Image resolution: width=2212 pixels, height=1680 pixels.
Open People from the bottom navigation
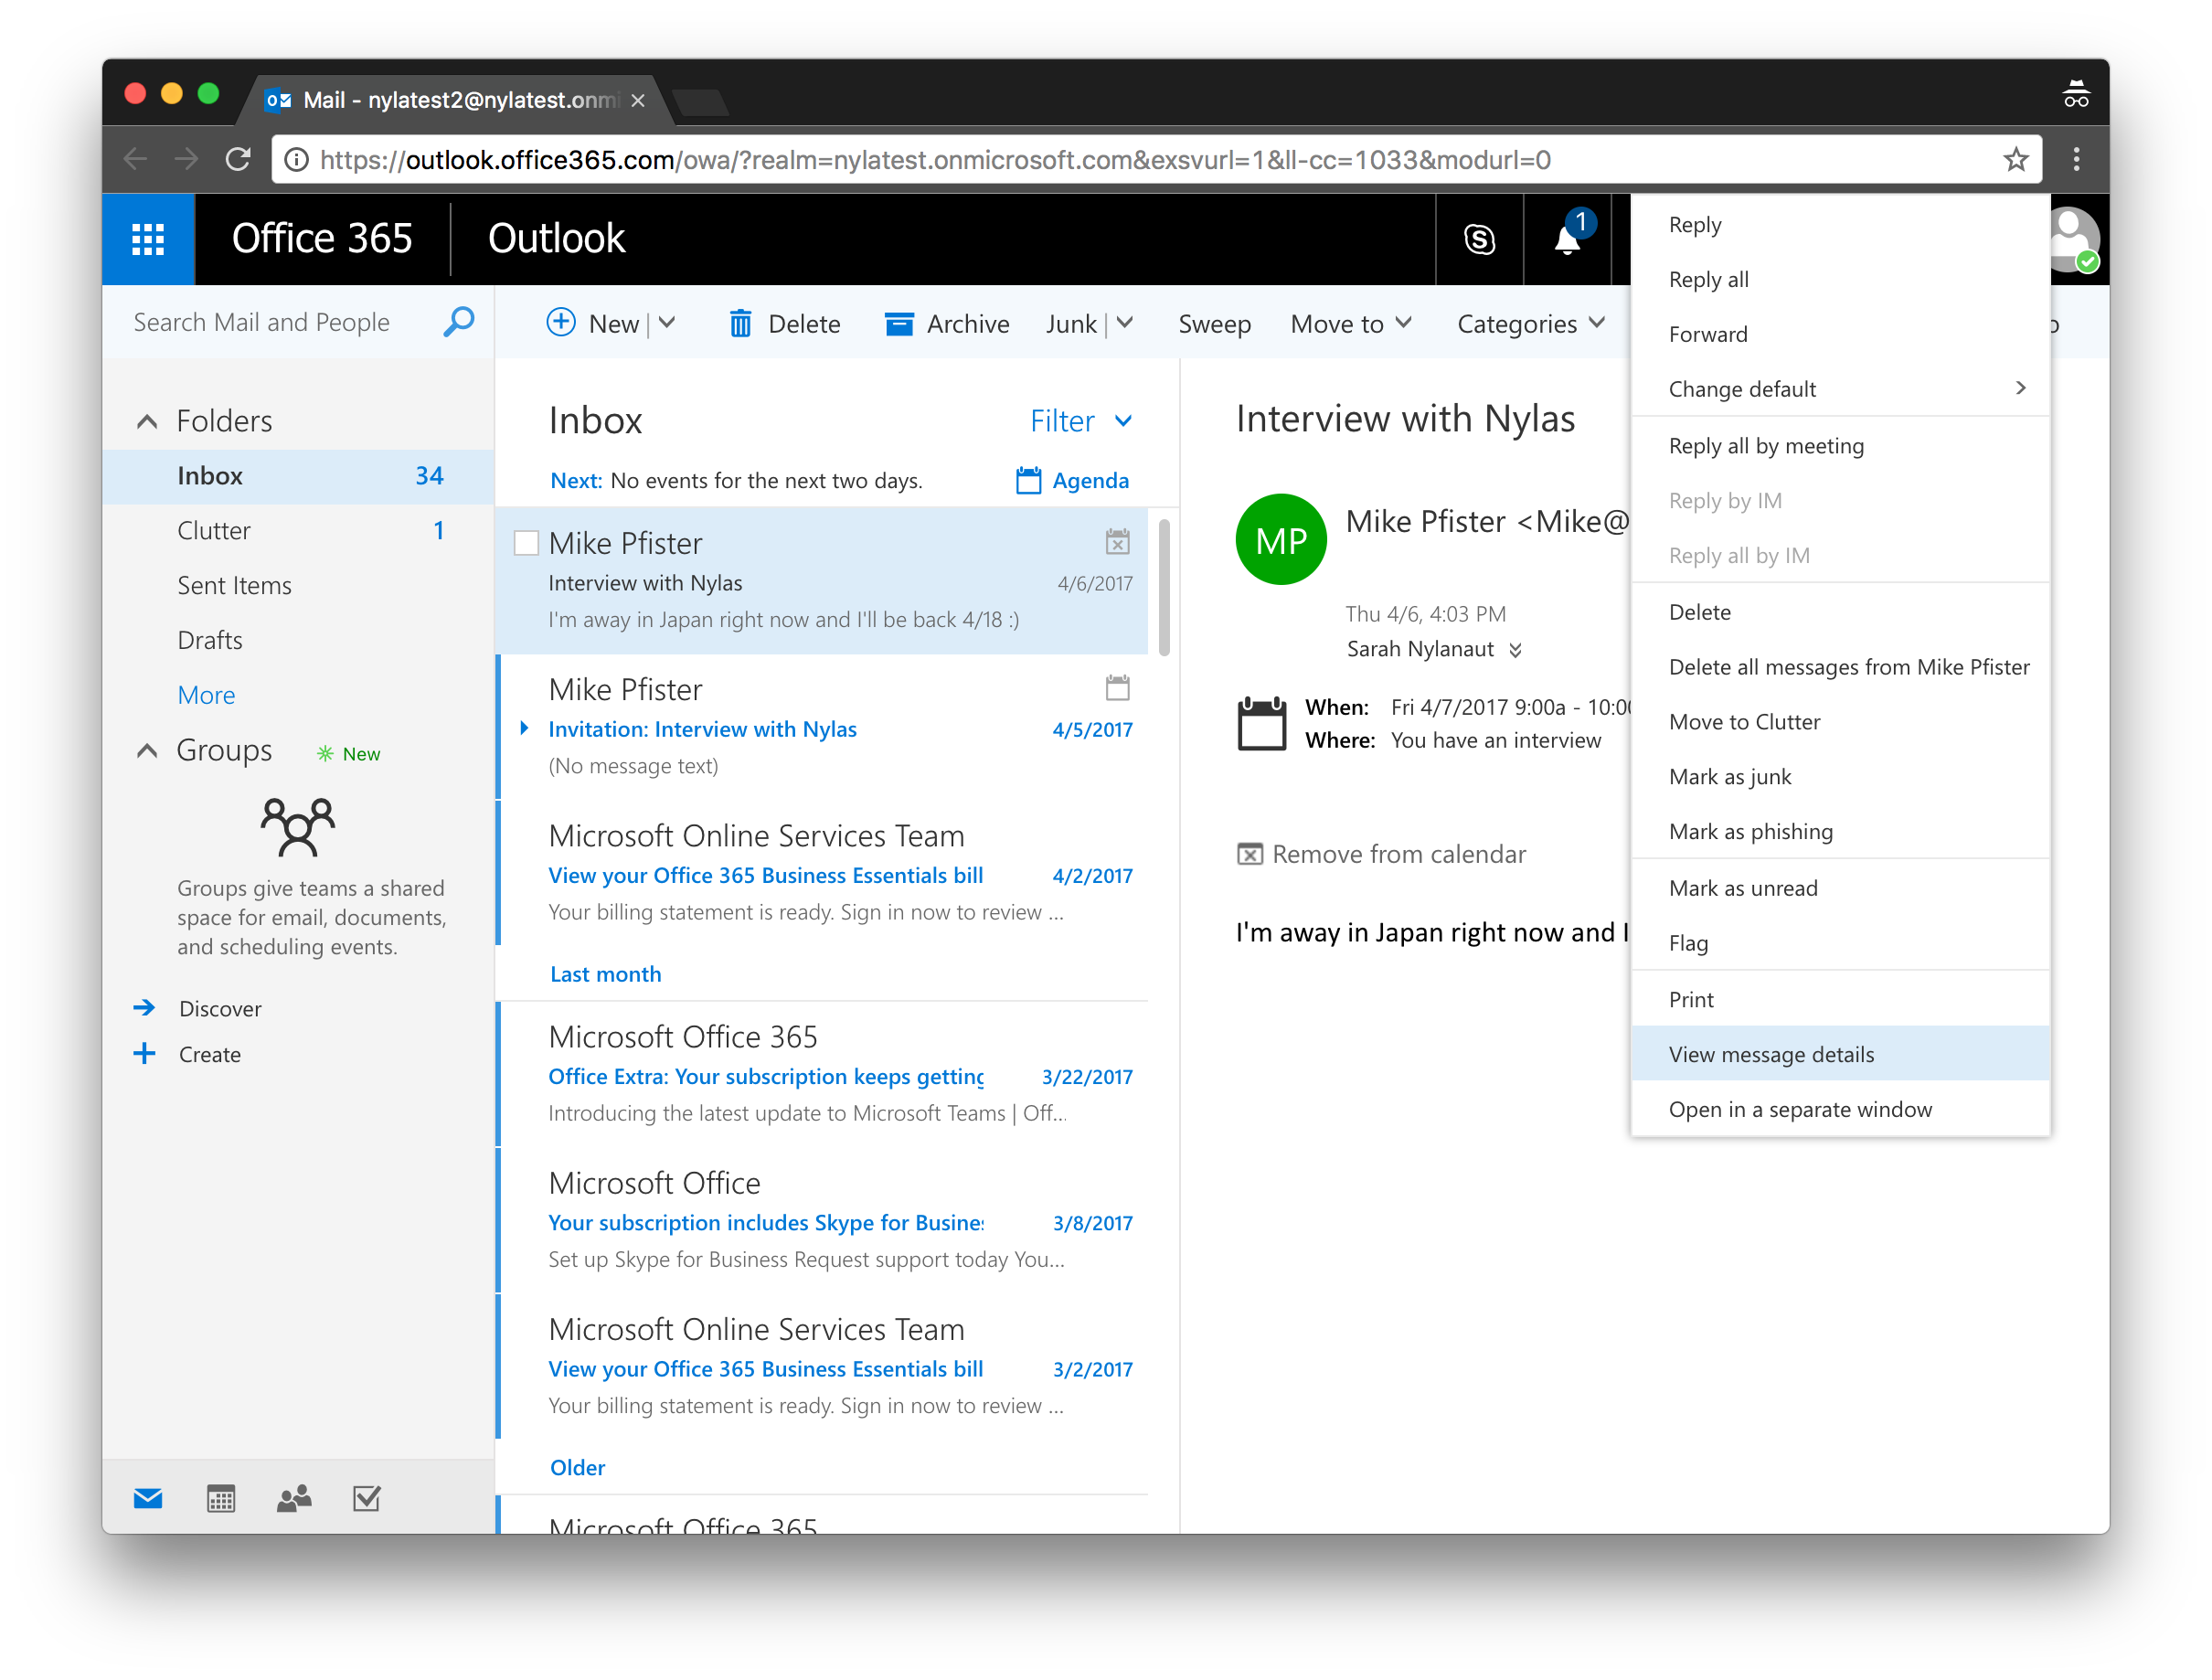(x=293, y=1498)
